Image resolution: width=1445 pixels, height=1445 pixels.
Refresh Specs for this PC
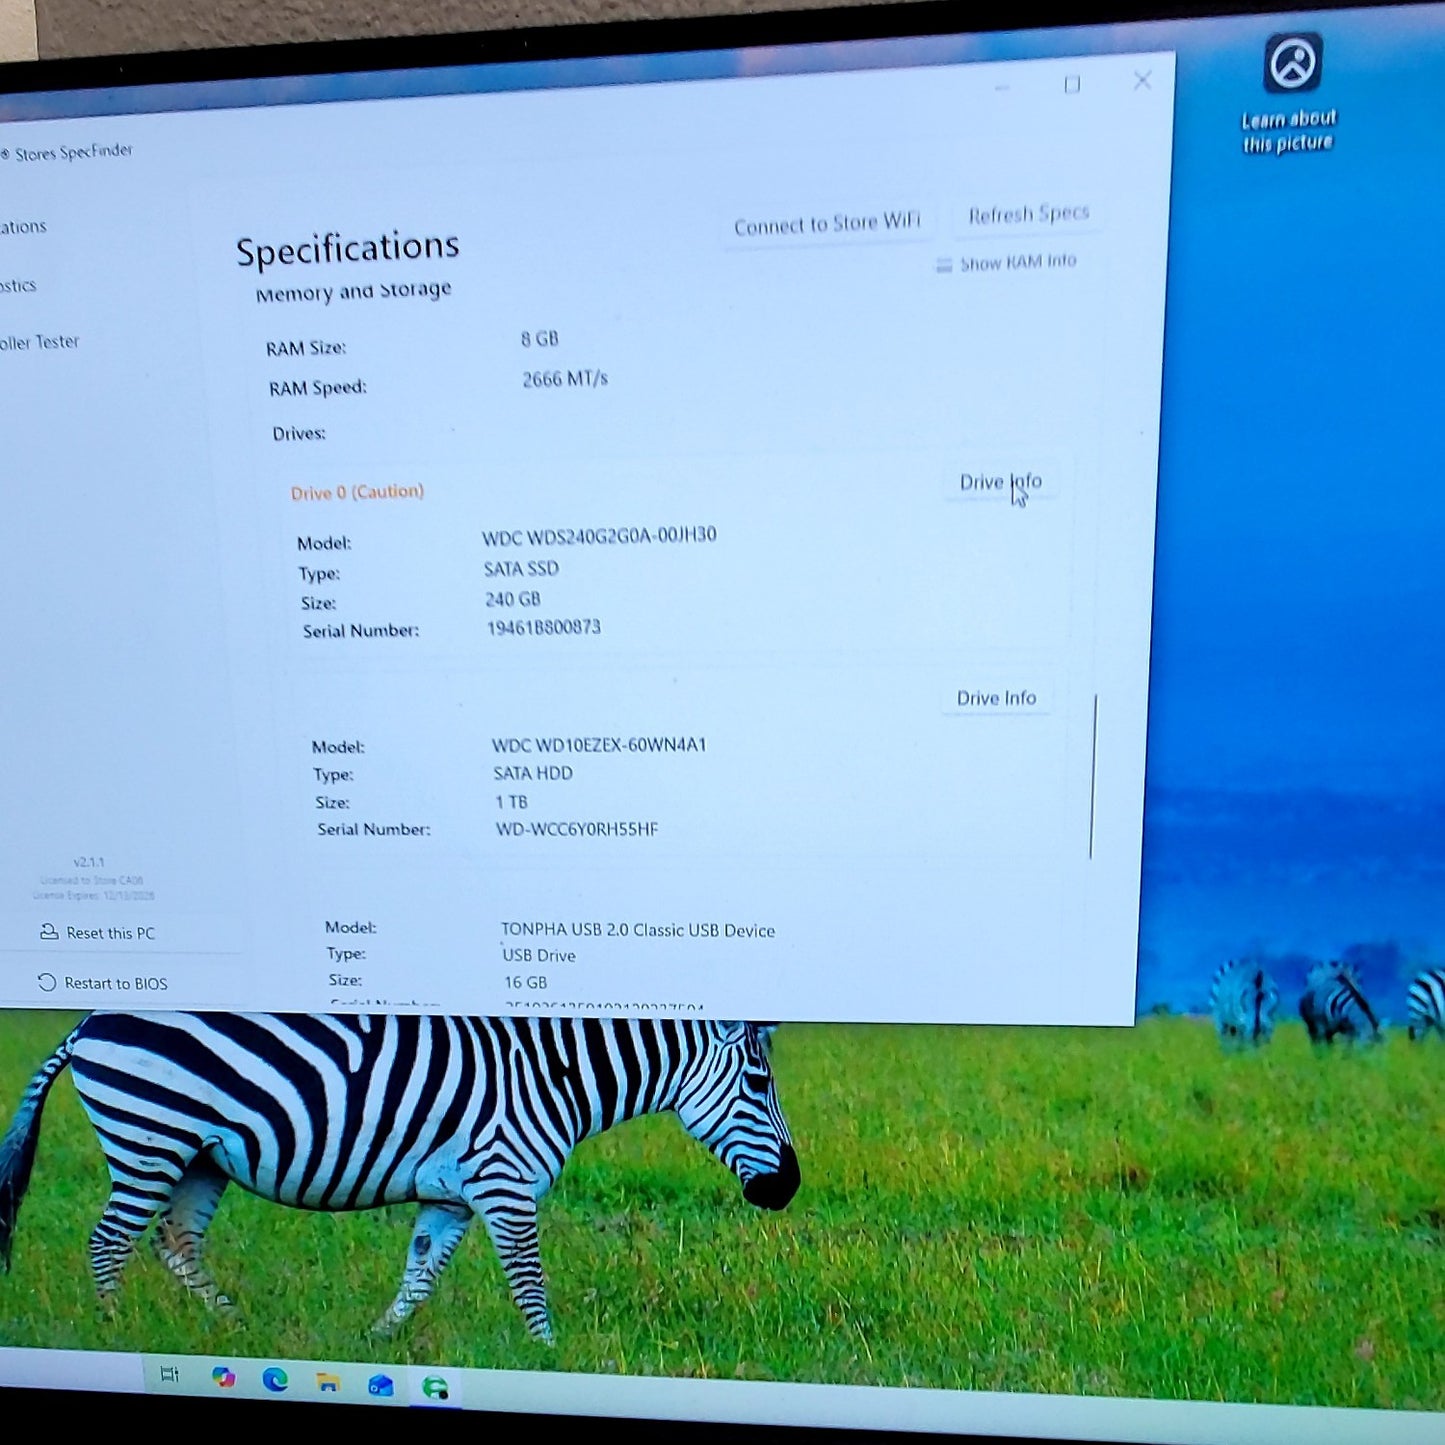coord(1028,214)
